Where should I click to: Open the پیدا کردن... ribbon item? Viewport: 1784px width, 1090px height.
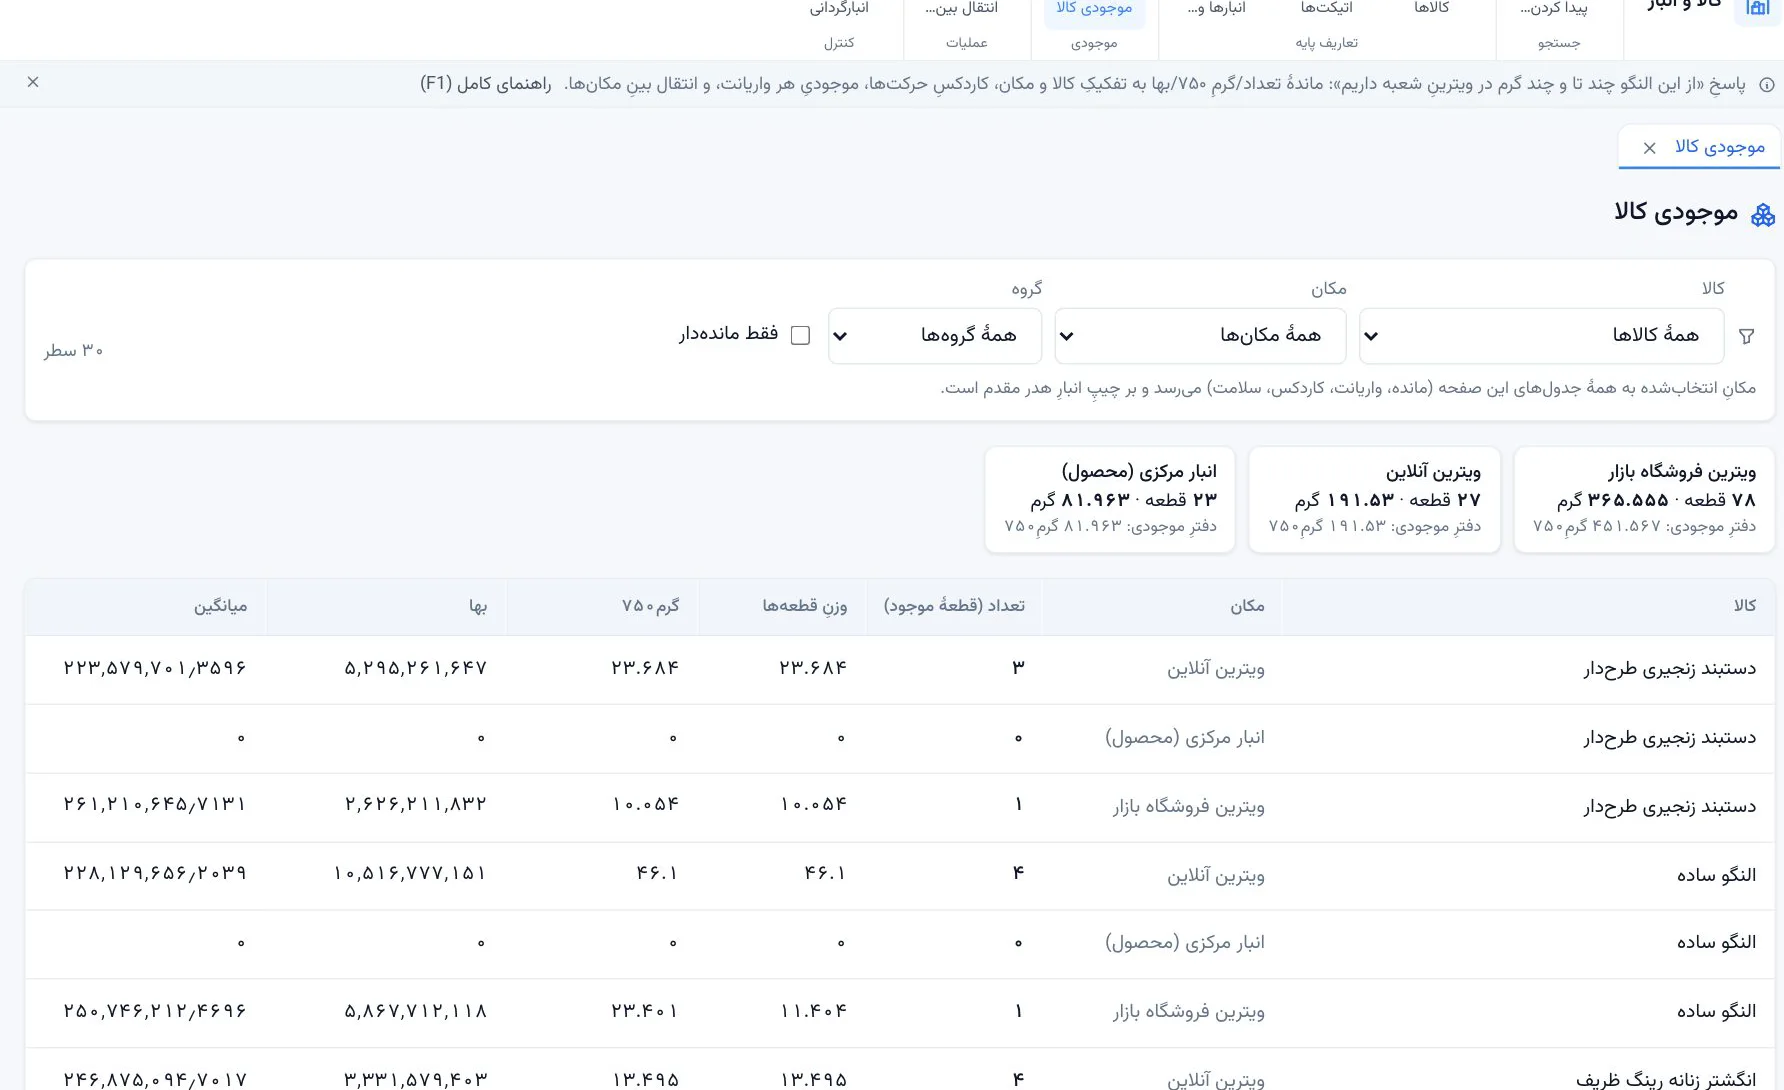click(x=1554, y=10)
